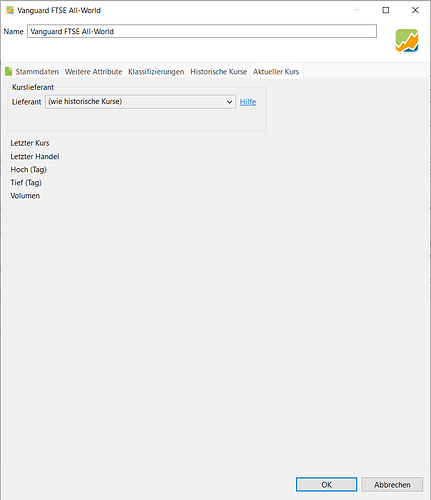Click the Kurslieferant group title
The image size is (431, 500).
point(33,87)
